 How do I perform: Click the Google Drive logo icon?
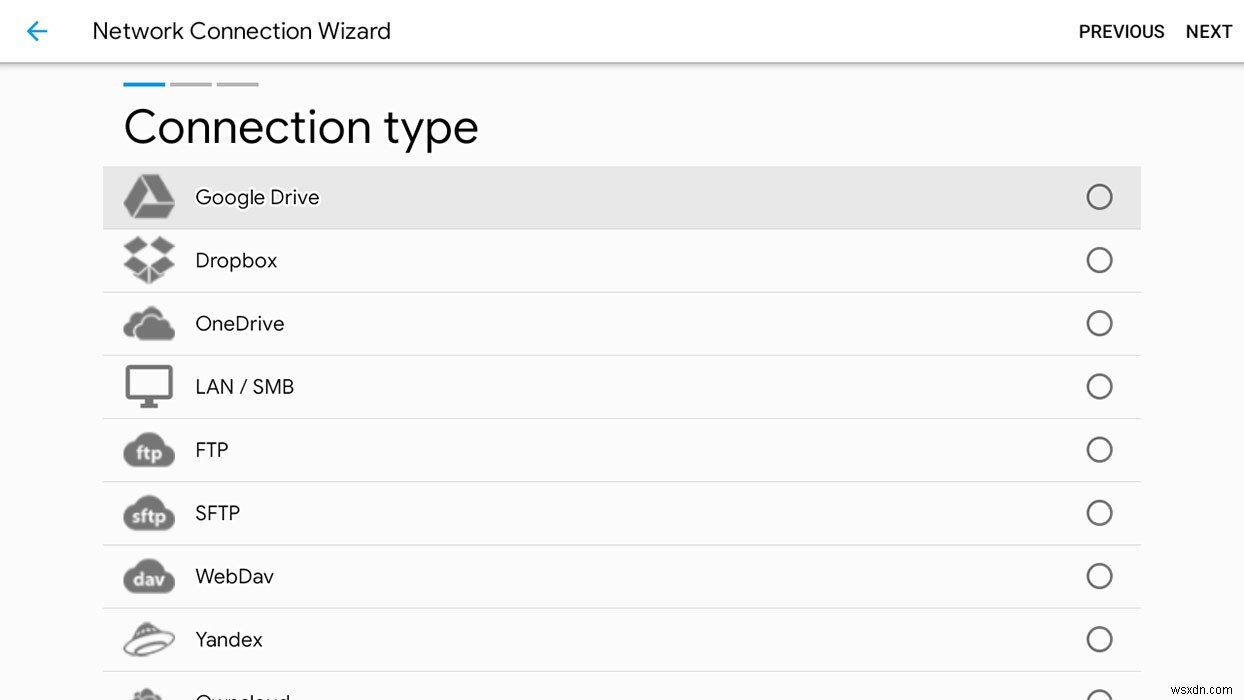click(148, 197)
